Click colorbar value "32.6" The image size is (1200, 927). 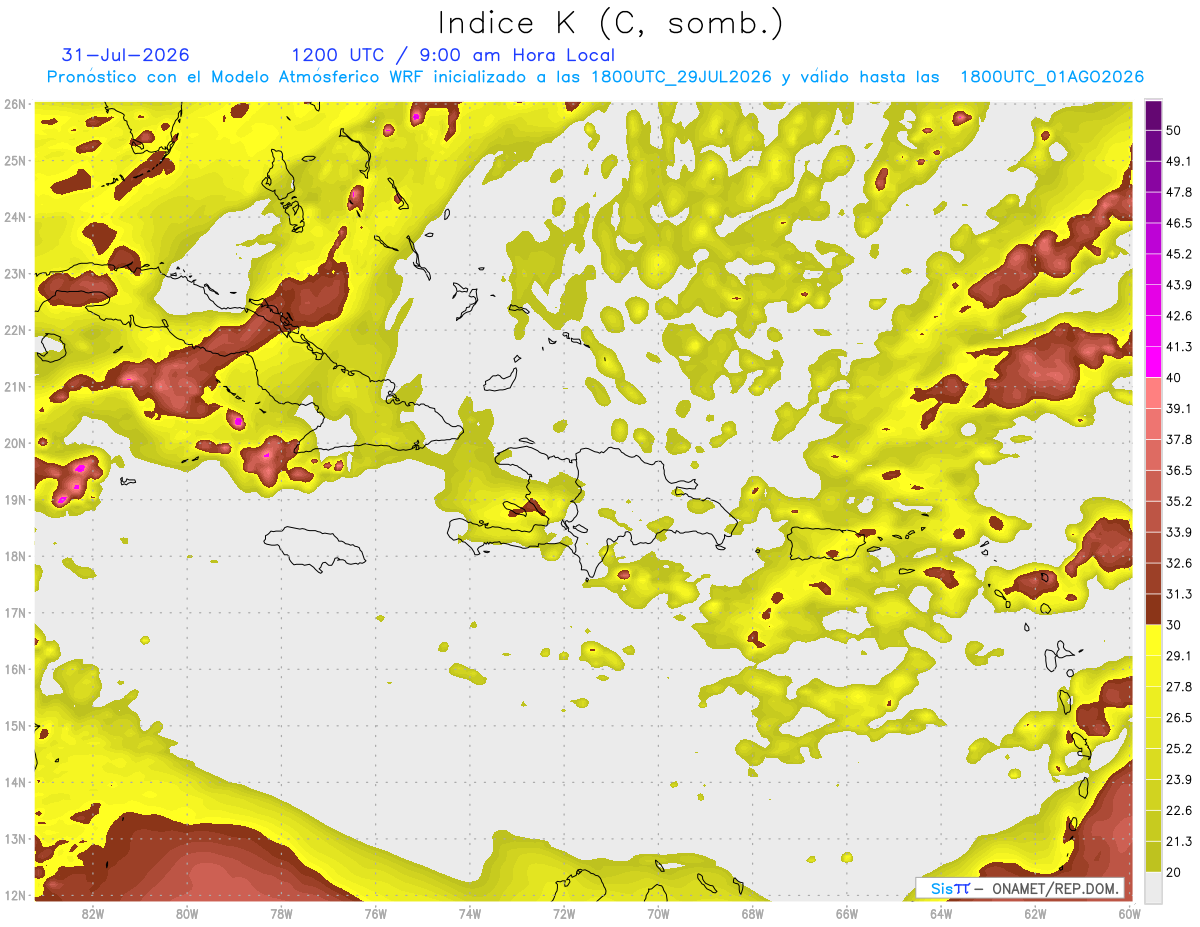tap(1179, 563)
